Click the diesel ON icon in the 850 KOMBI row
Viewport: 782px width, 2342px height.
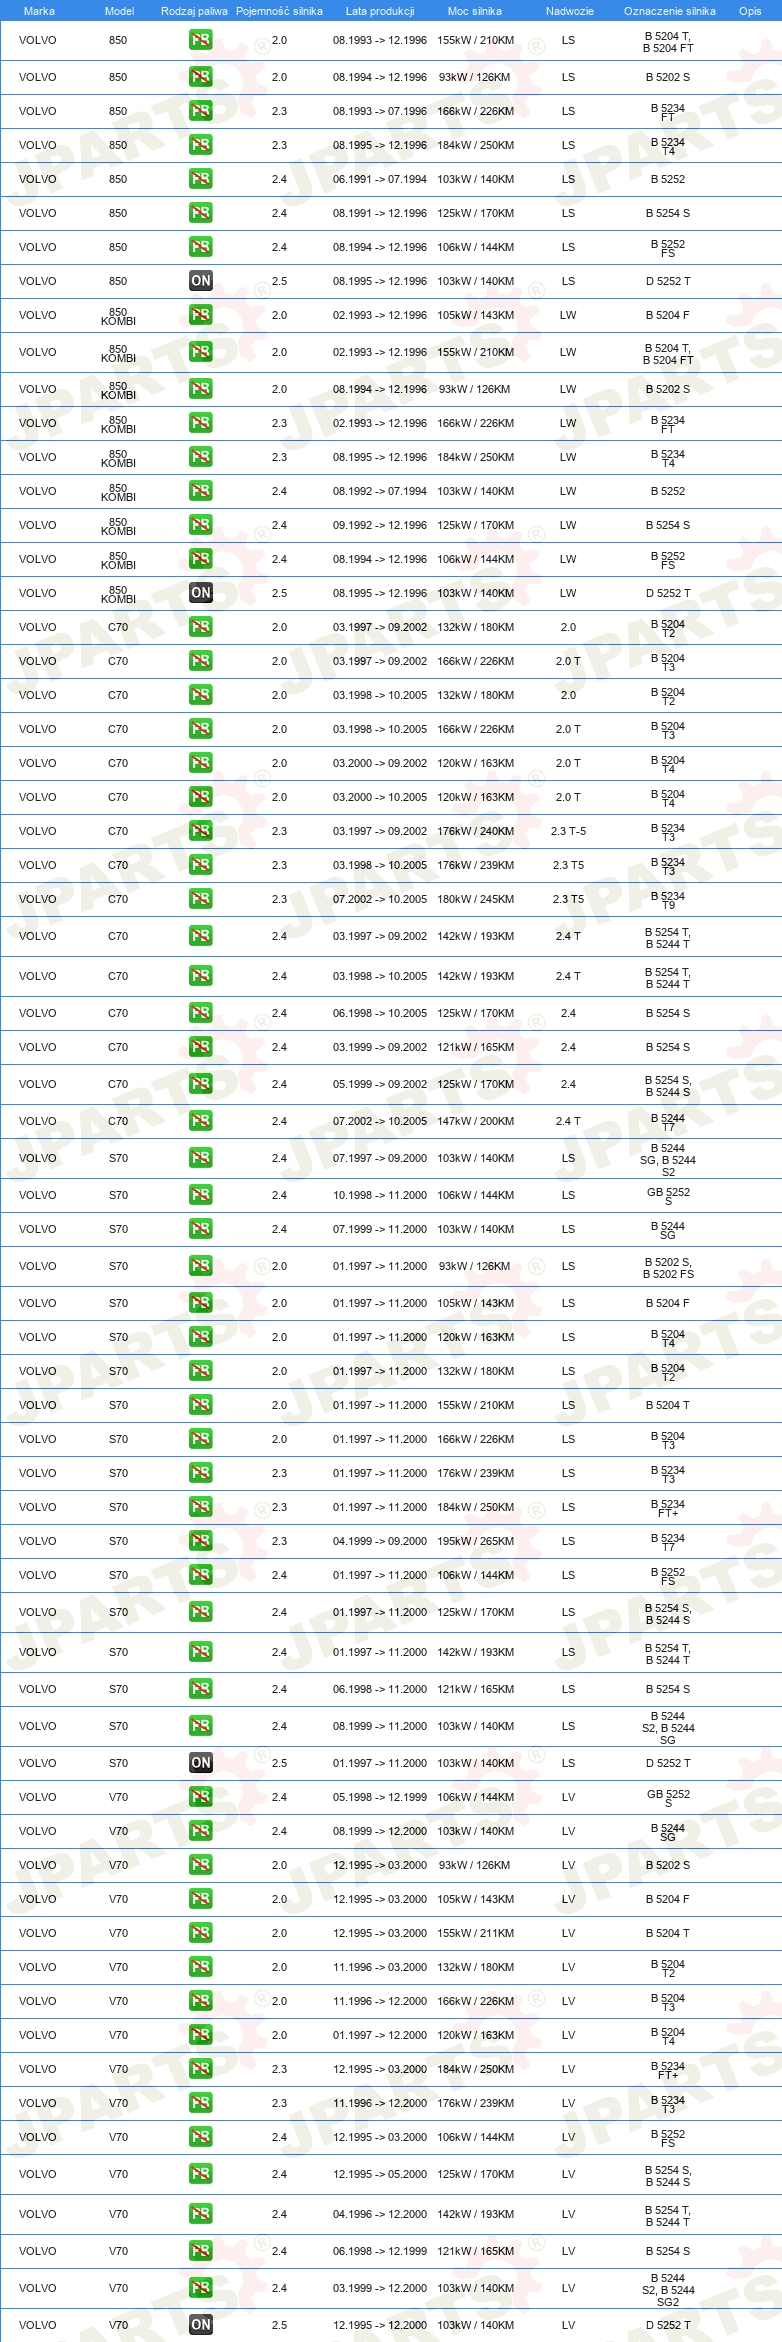pos(201,593)
